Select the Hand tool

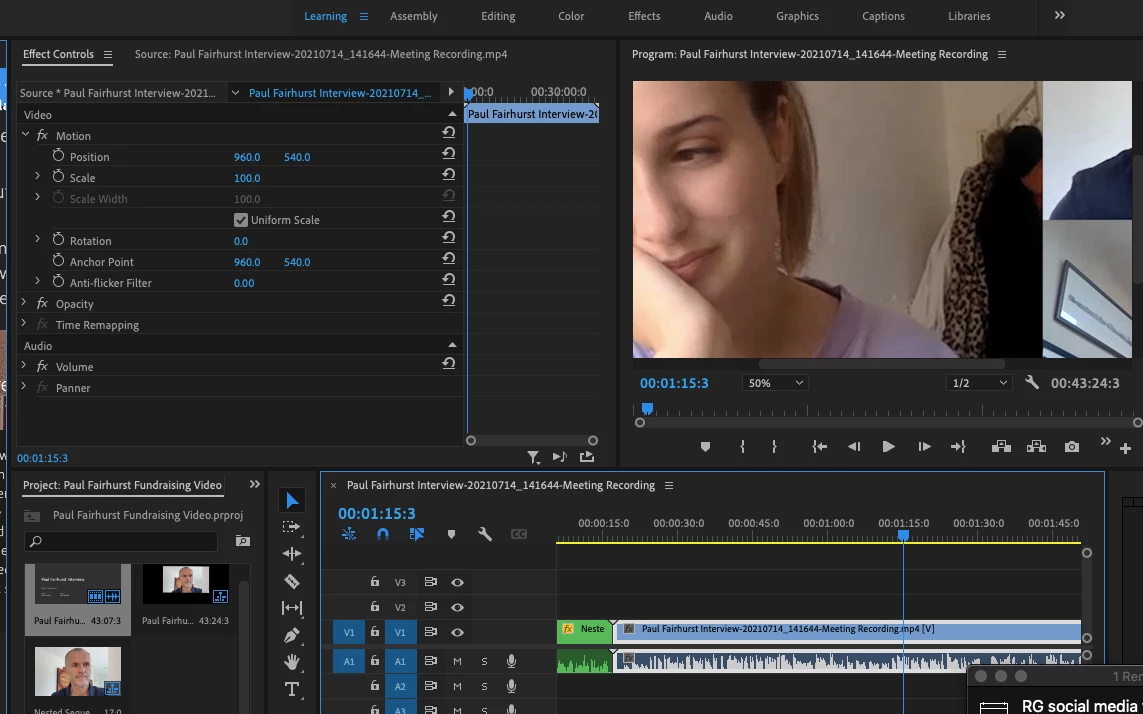(292, 662)
